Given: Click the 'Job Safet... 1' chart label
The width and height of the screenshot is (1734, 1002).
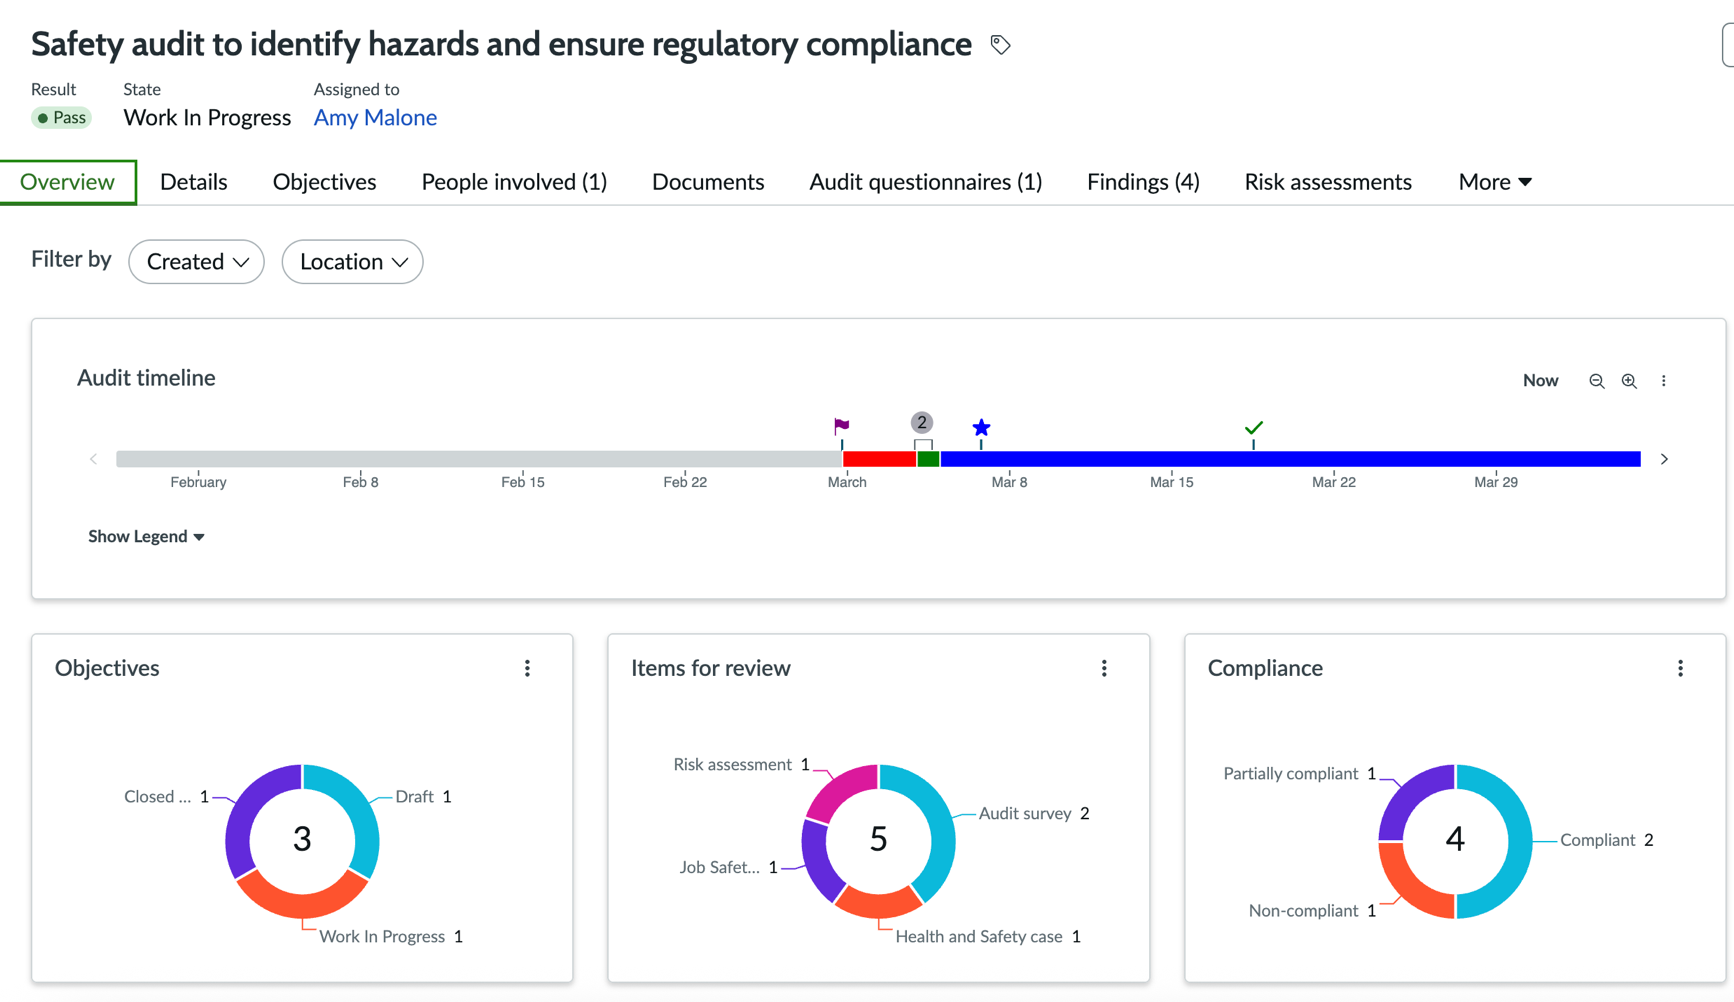Looking at the screenshot, I should click(x=728, y=868).
